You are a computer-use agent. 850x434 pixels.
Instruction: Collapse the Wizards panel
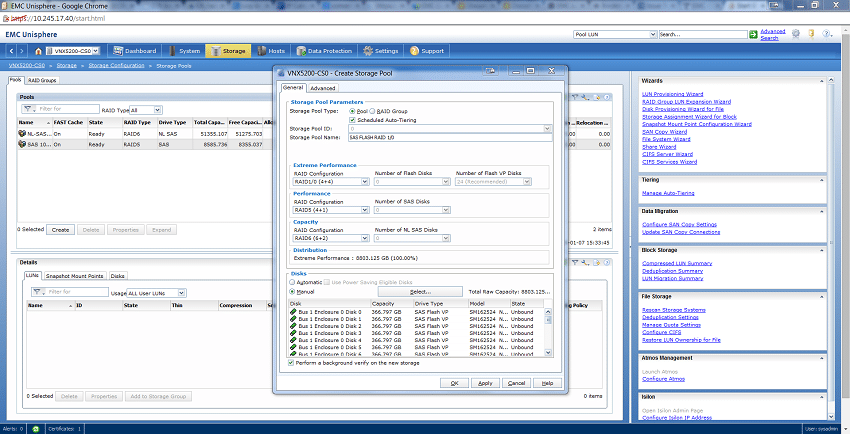click(x=821, y=81)
